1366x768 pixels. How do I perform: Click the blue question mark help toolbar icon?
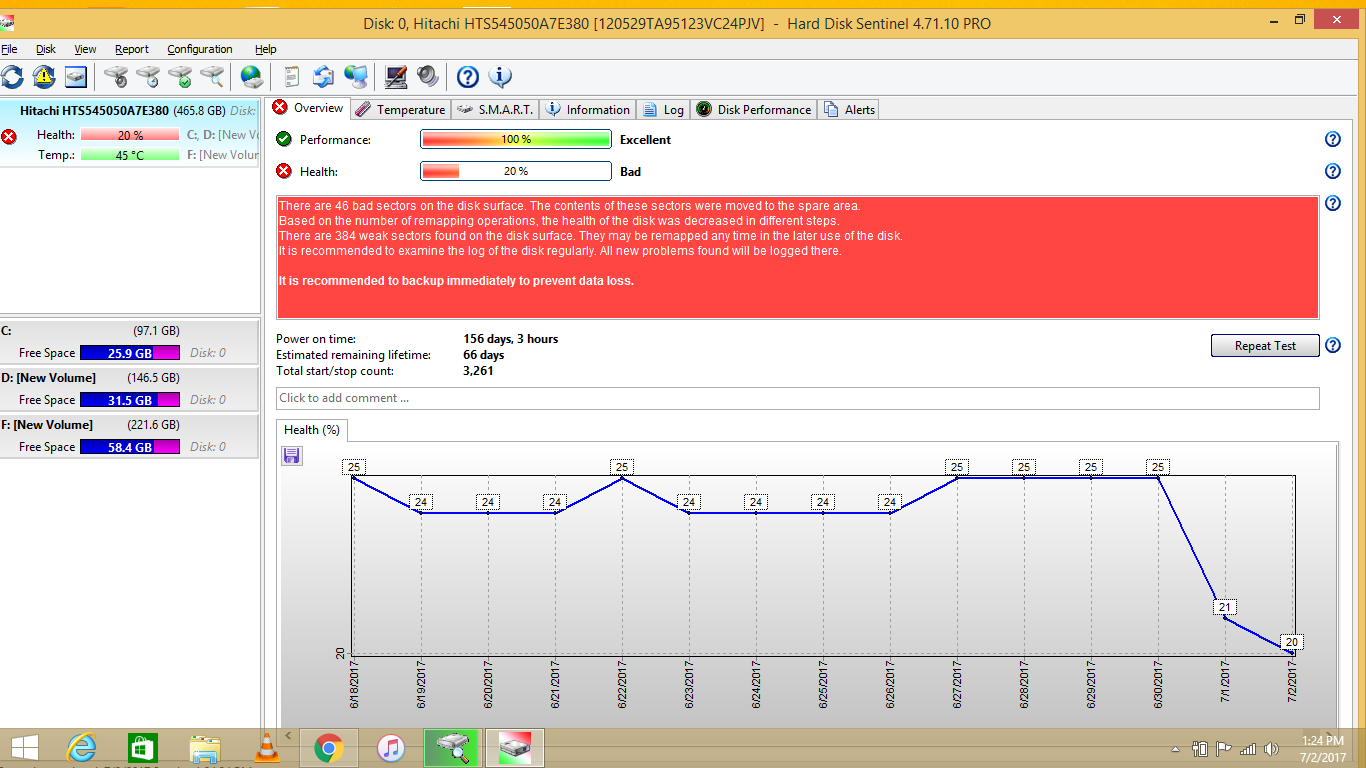(x=468, y=76)
